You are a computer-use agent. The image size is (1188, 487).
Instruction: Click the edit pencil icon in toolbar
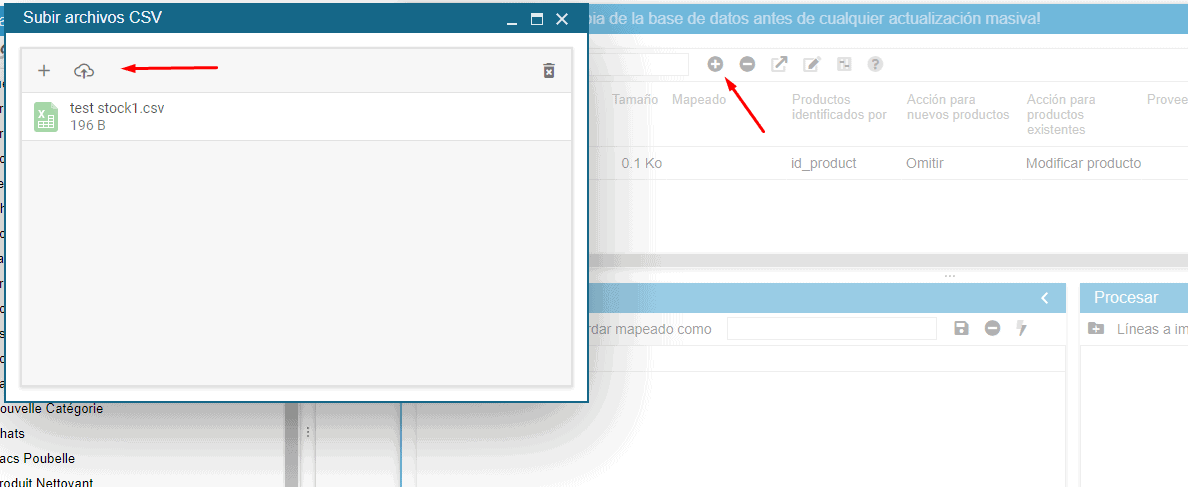[x=812, y=64]
